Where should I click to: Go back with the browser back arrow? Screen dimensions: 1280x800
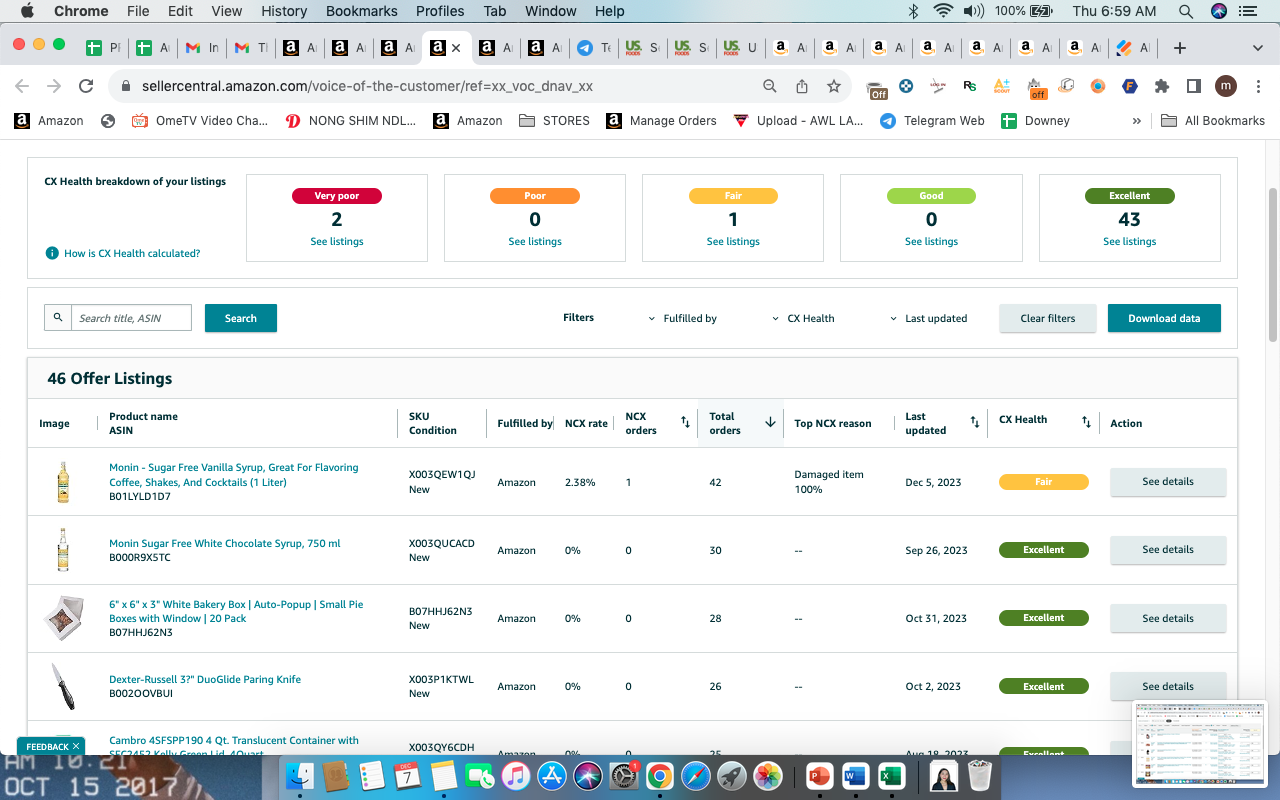point(22,86)
